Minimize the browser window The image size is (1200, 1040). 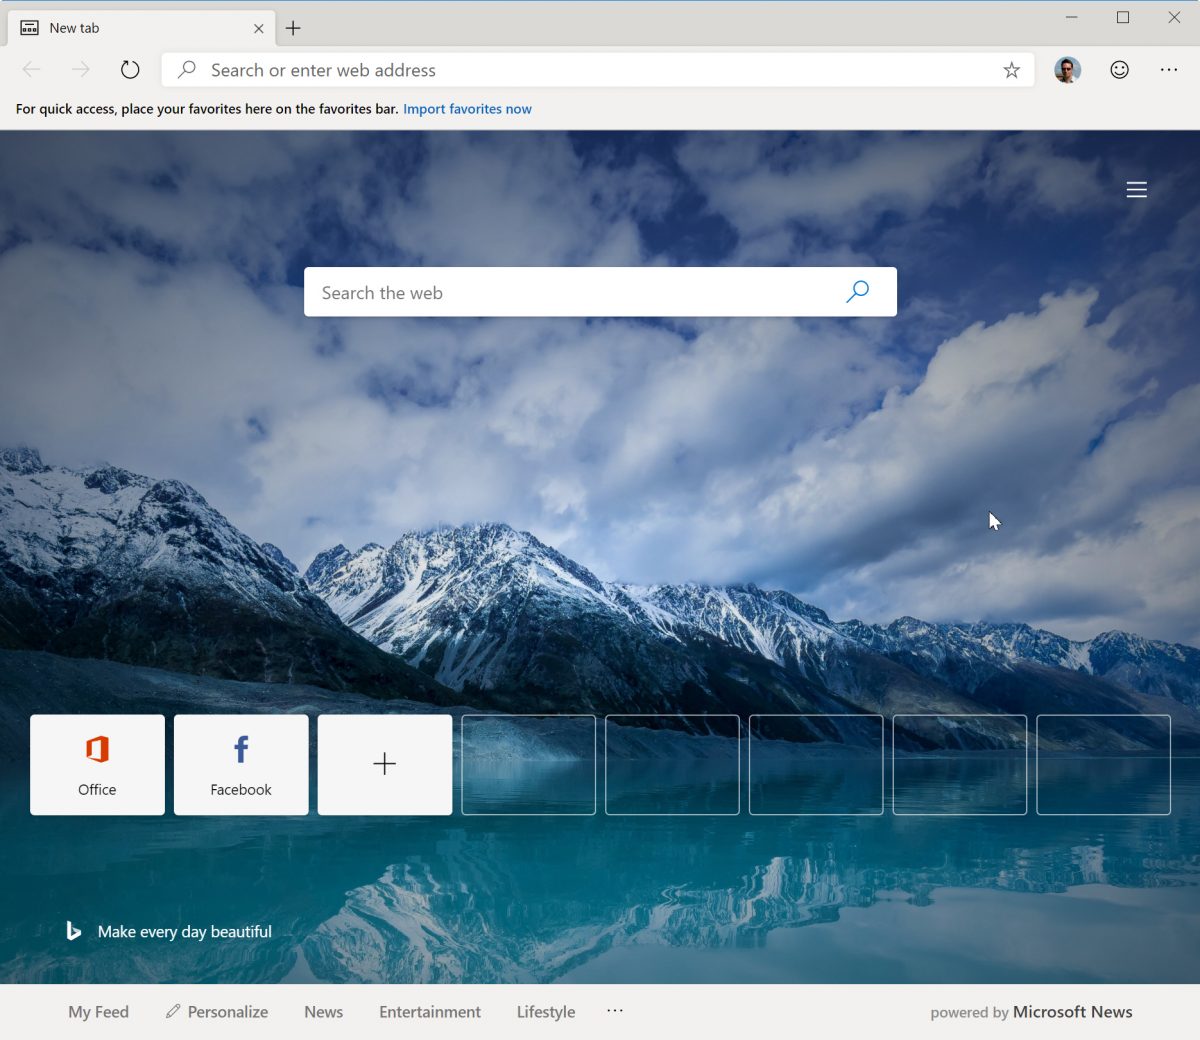click(x=1072, y=17)
